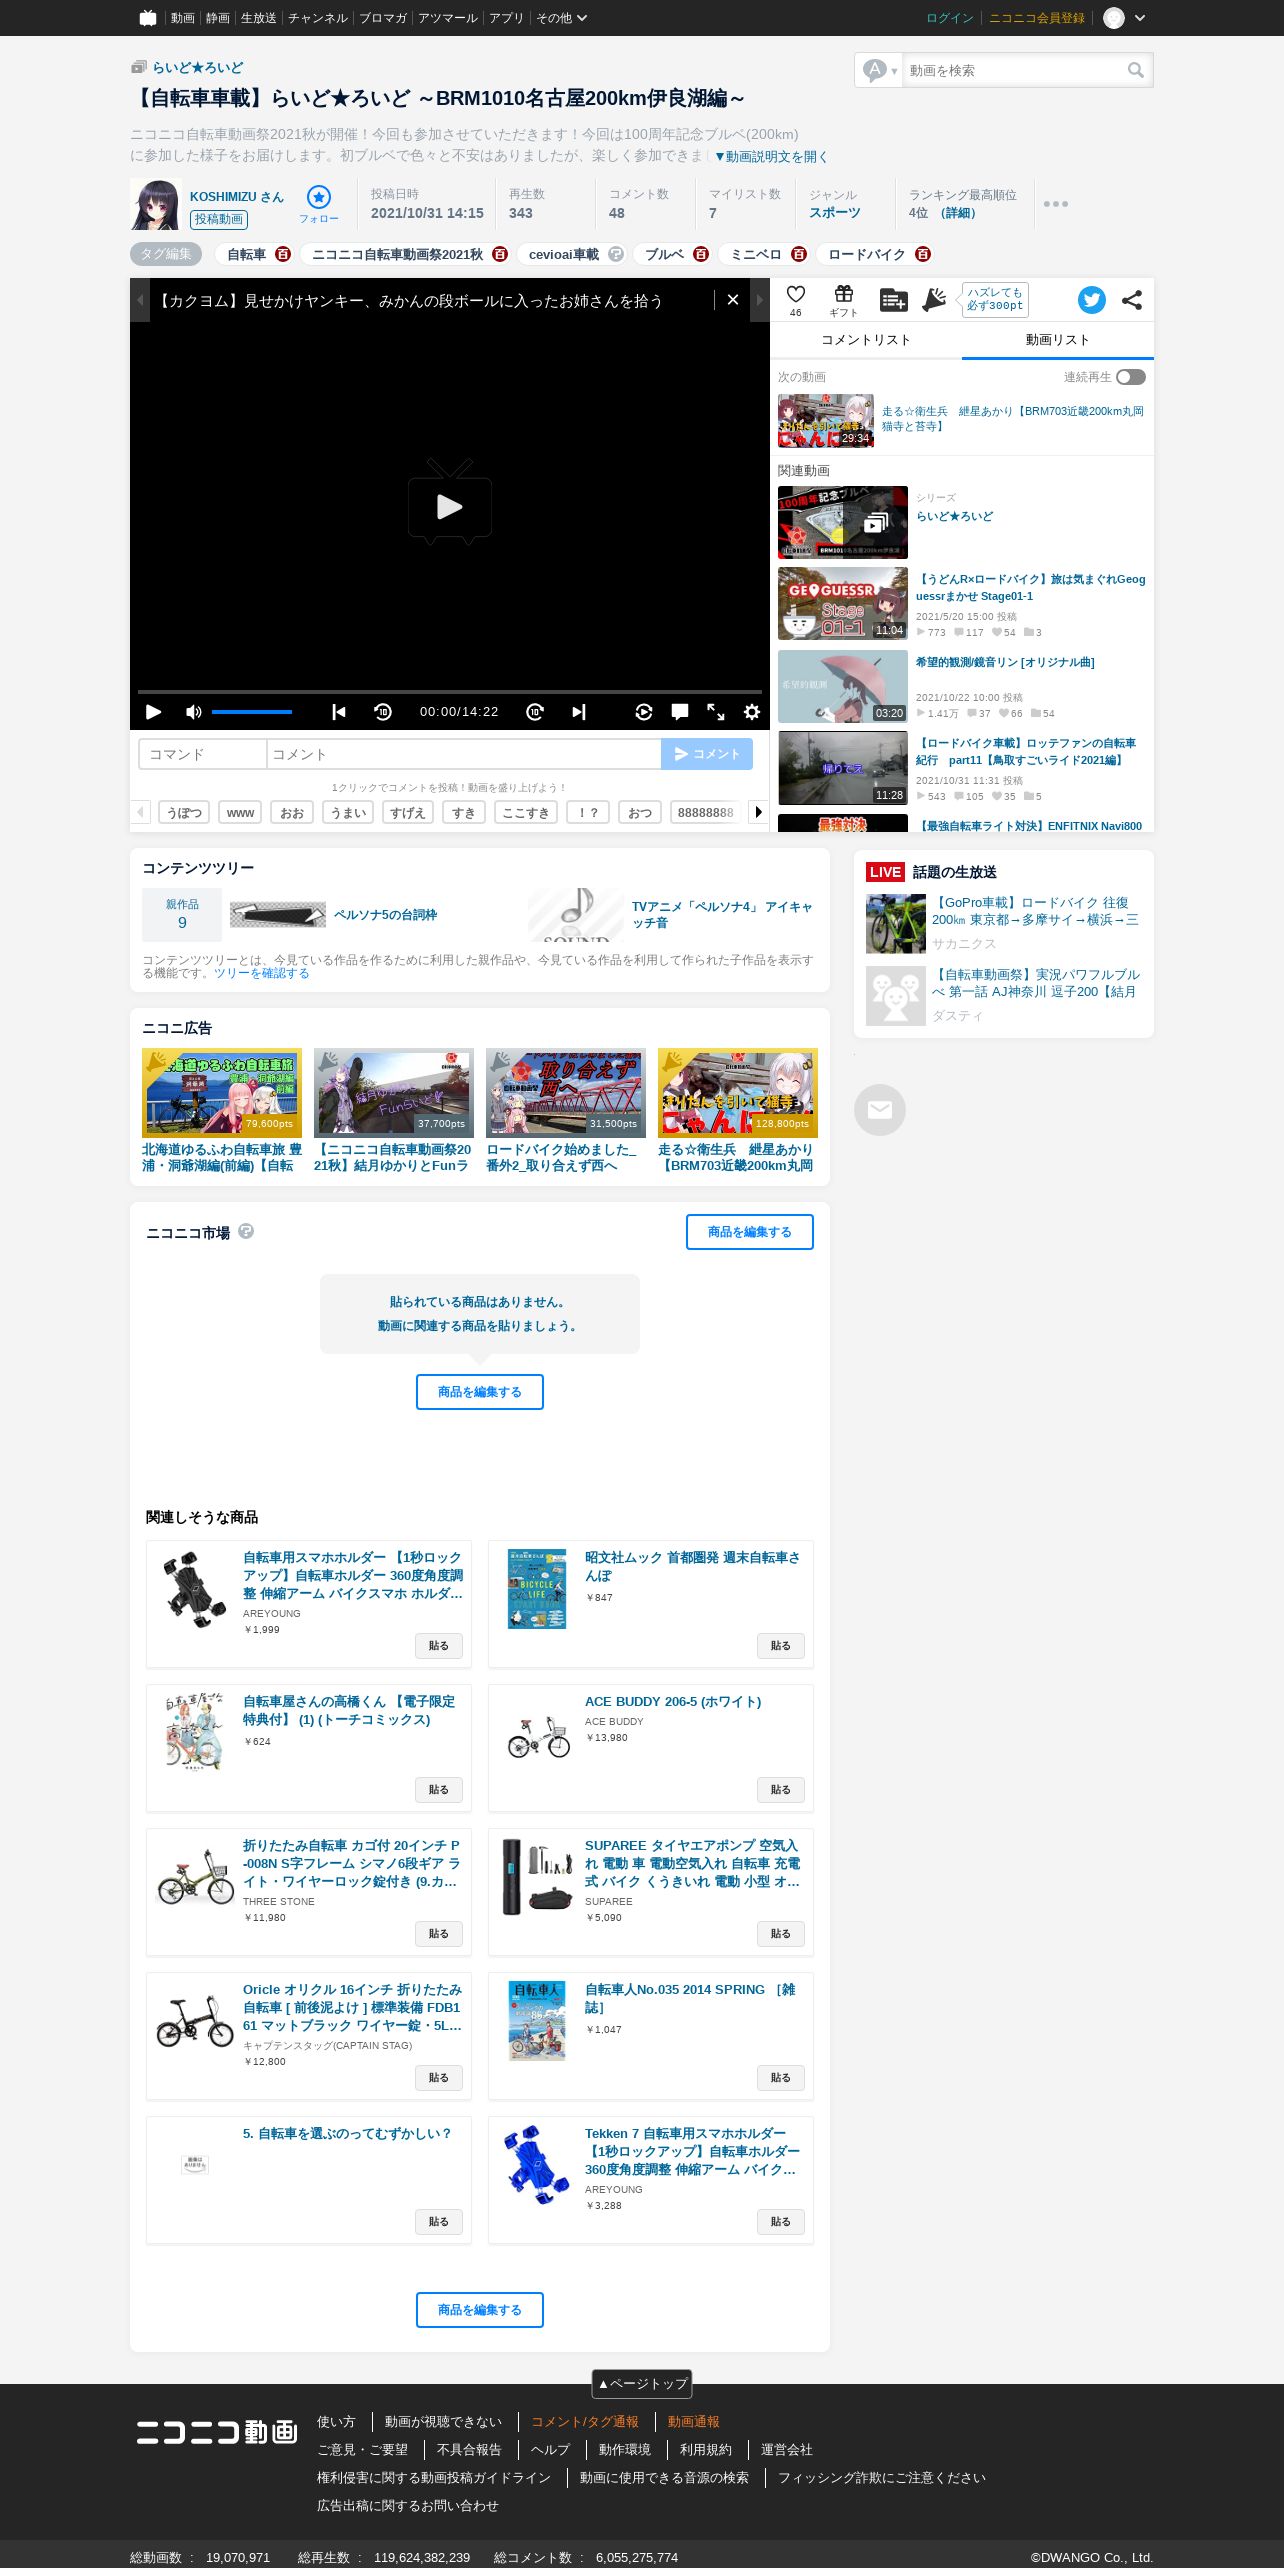Click the コマンド input field
Viewport: 1284px width, 2568px height.
tap(203, 754)
